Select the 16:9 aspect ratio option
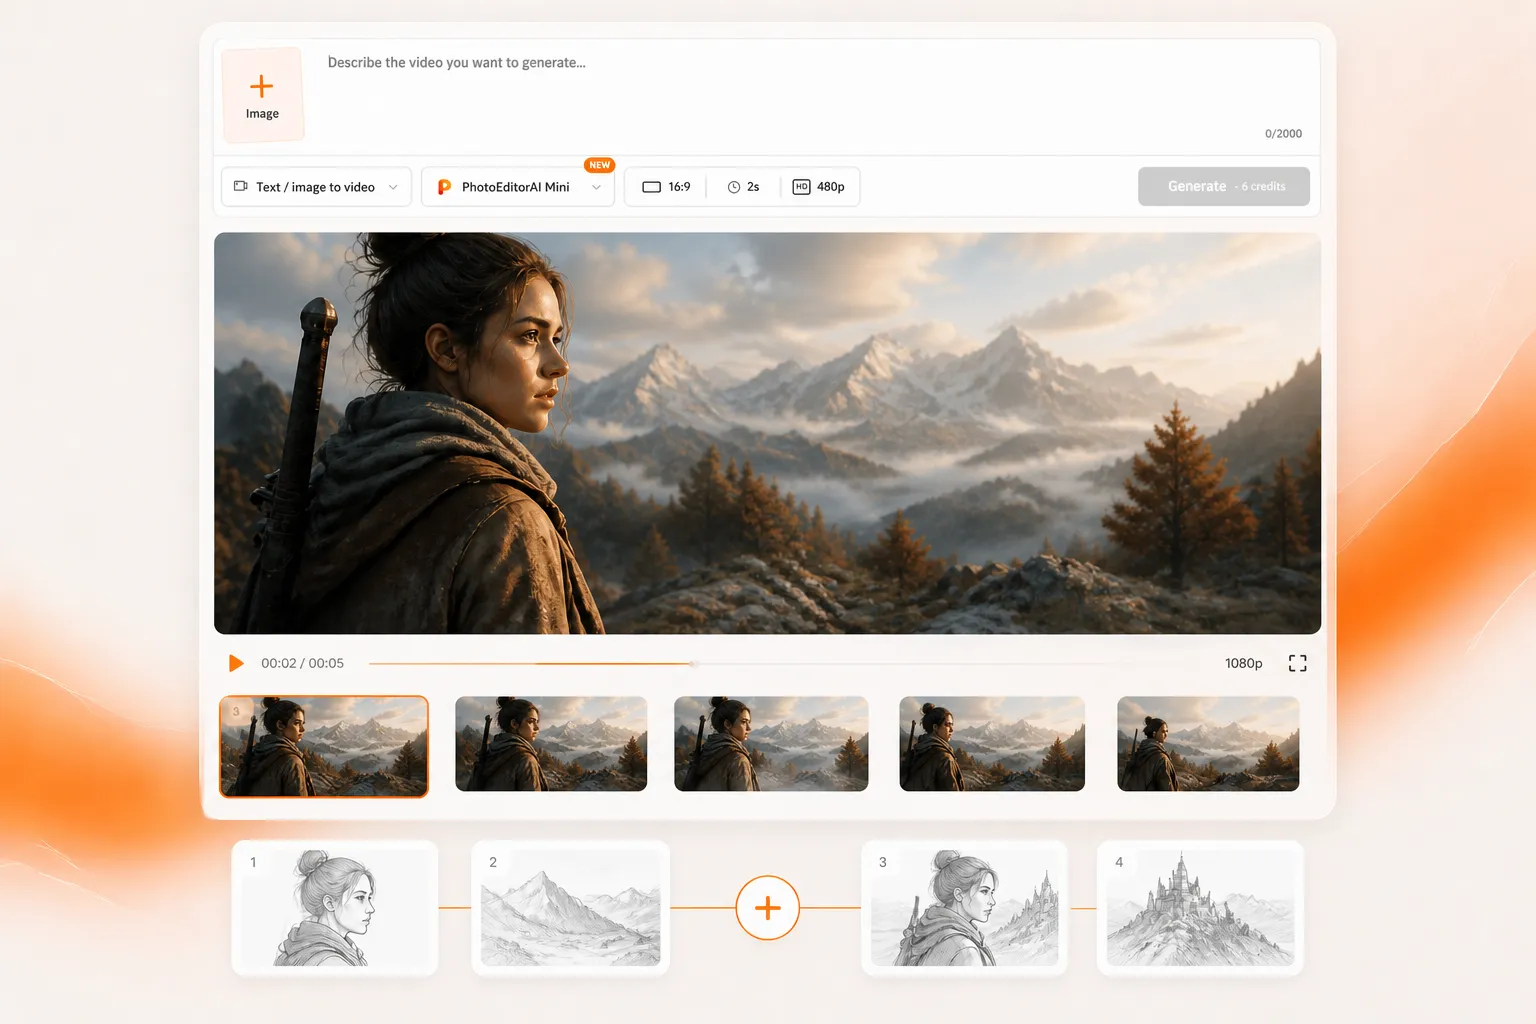The width and height of the screenshot is (1536, 1024). [x=666, y=187]
